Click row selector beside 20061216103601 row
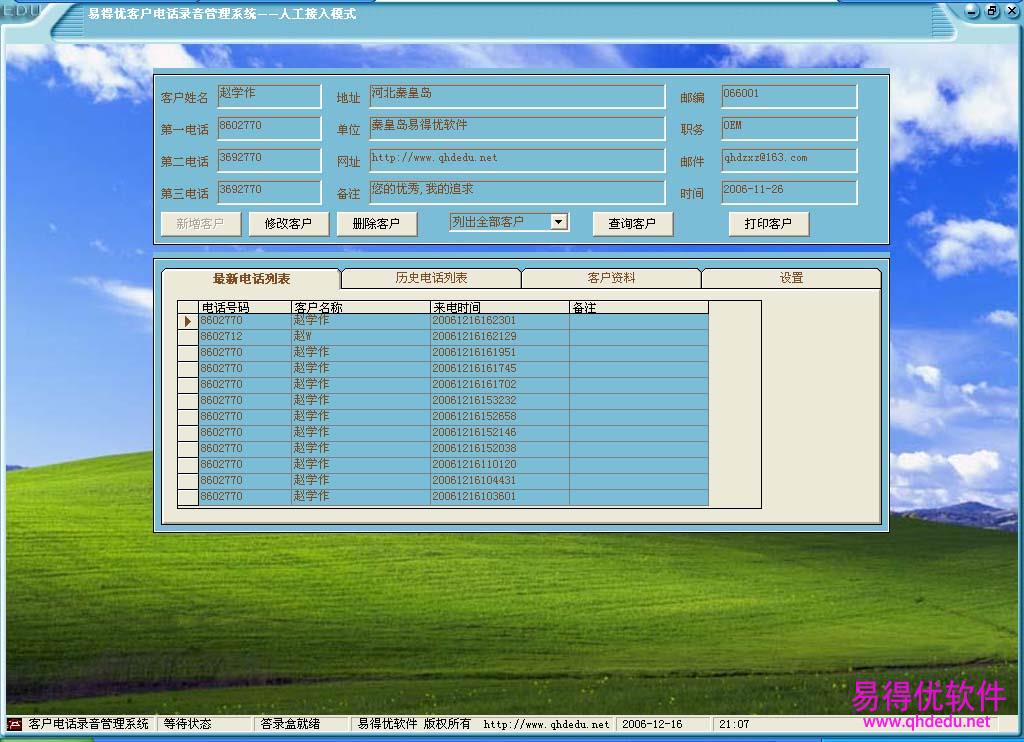 (x=188, y=497)
